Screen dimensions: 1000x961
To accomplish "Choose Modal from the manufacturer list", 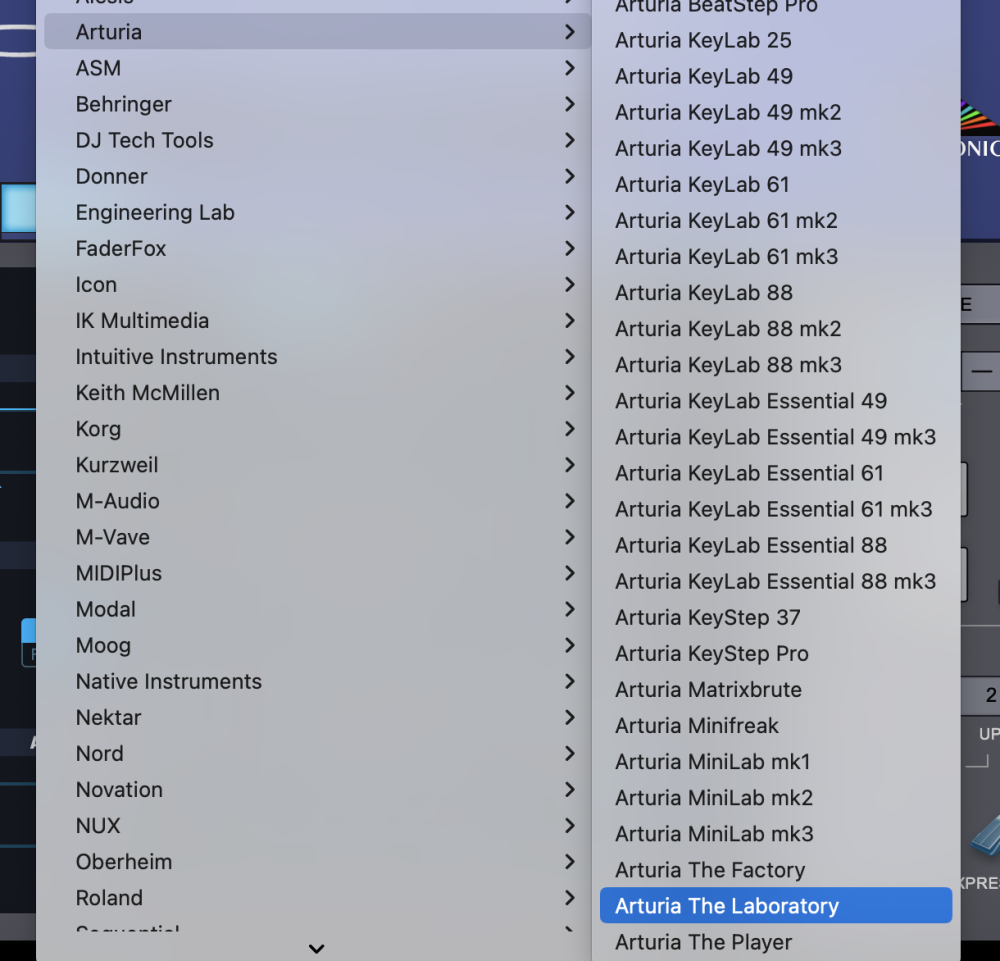I will pyautogui.click(x=317, y=610).
